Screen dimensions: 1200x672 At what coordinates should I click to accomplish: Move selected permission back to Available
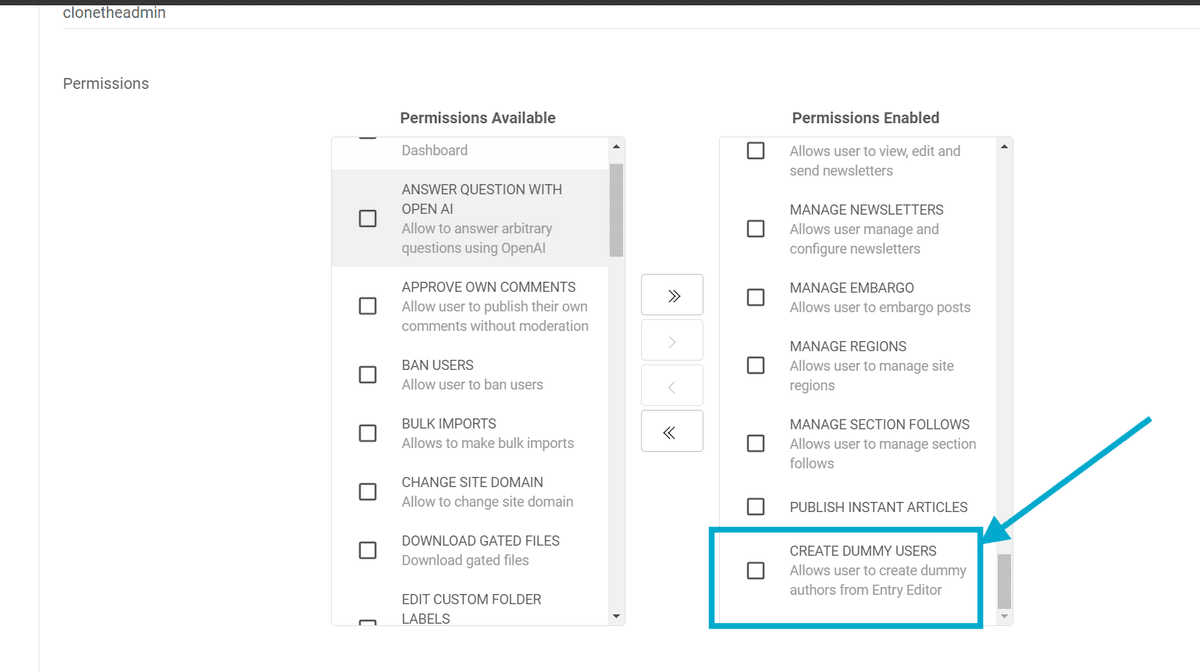click(671, 385)
